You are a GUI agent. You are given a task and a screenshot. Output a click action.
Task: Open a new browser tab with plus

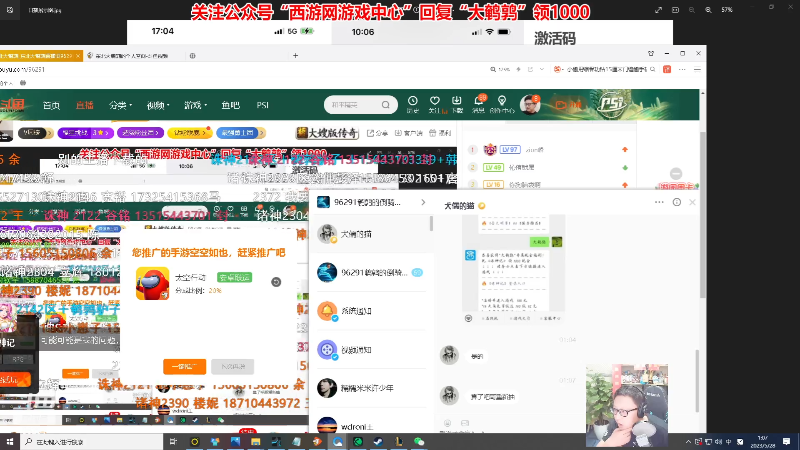tap(295, 56)
